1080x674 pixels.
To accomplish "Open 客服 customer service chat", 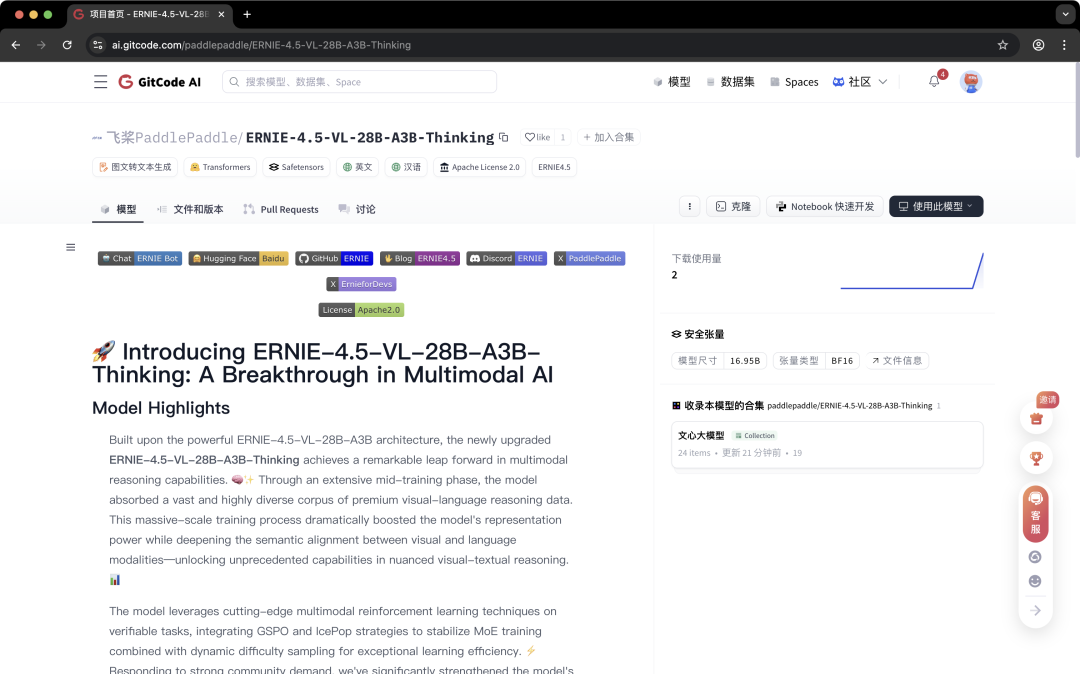I will 1035,514.
